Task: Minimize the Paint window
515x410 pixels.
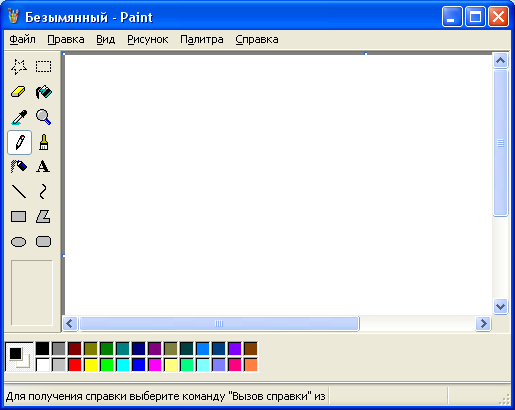Action: point(452,16)
